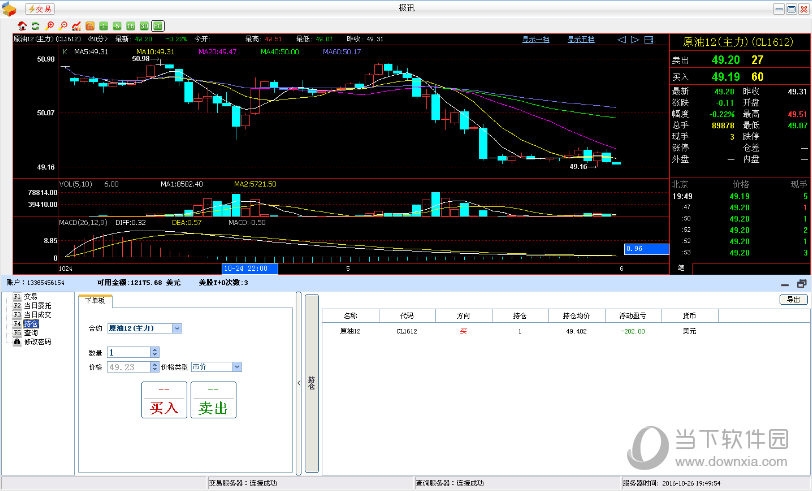This screenshot has width=812, height=491.
Task: Click the quantity input field
Action: coord(127,352)
